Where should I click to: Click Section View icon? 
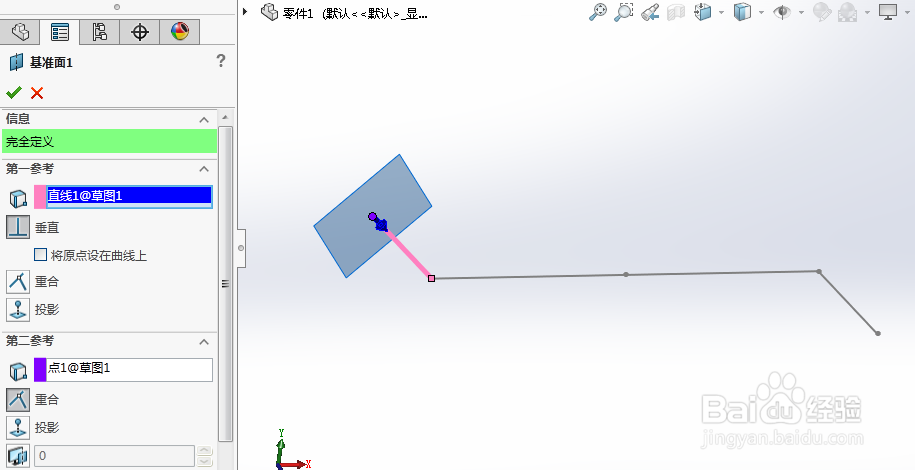coord(676,12)
